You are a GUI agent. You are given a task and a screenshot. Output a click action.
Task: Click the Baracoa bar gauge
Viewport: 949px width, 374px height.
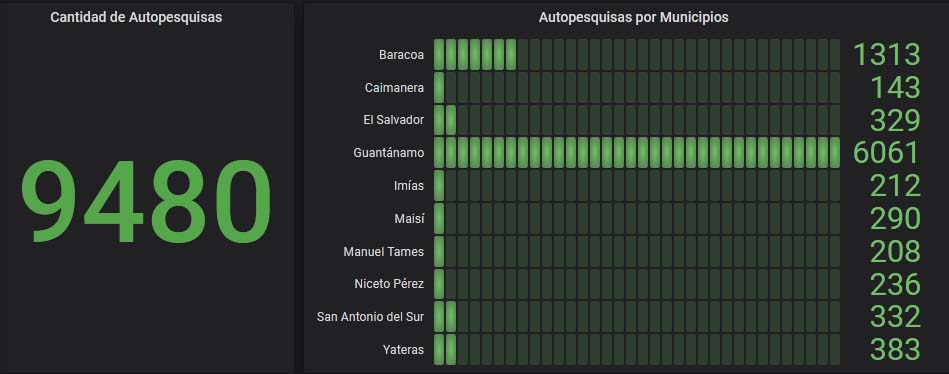pyautogui.click(x=637, y=54)
